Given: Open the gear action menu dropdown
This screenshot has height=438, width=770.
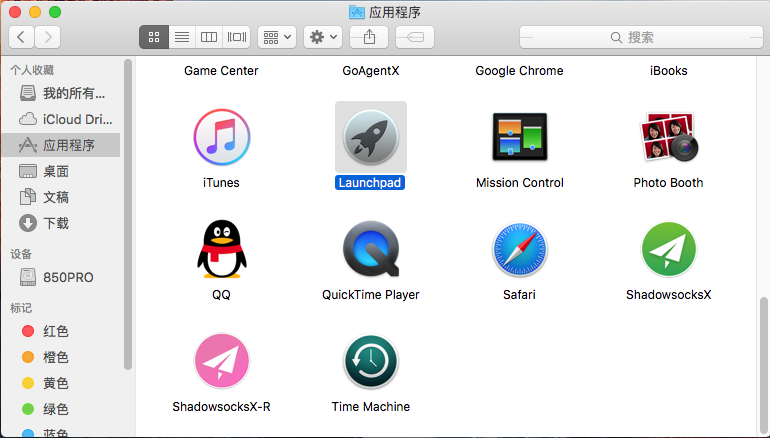Looking at the screenshot, I should (x=324, y=37).
